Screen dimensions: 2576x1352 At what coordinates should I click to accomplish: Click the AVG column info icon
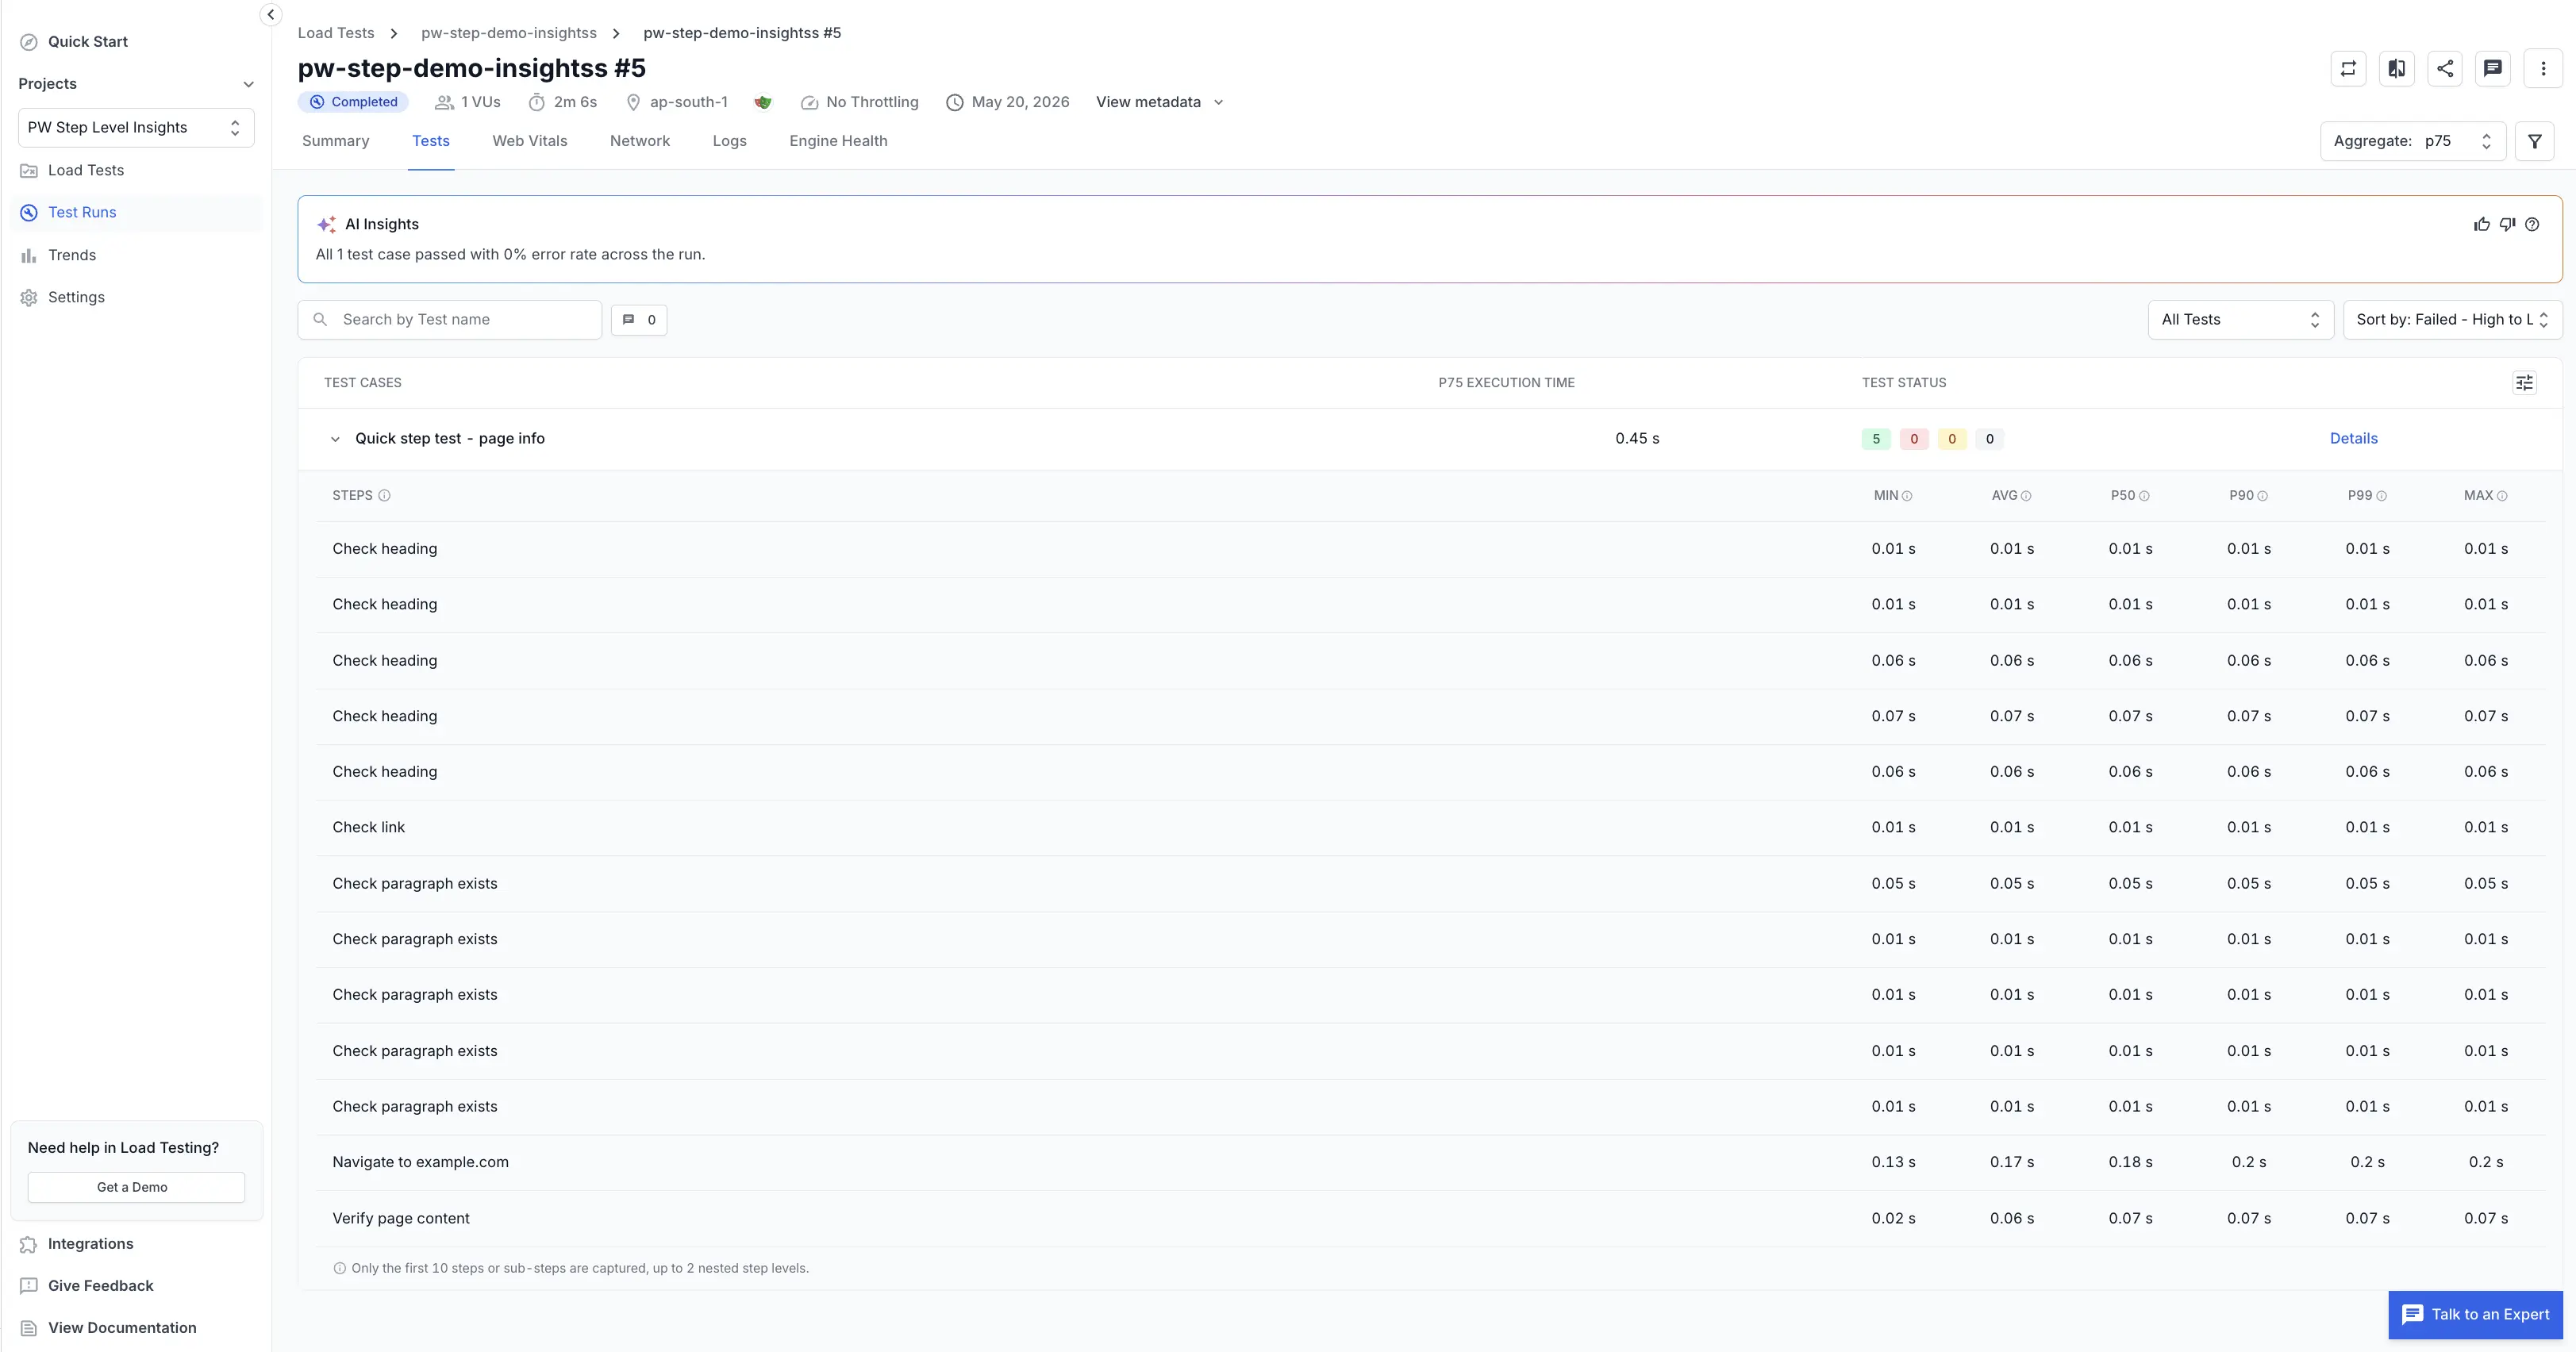coord(2026,496)
